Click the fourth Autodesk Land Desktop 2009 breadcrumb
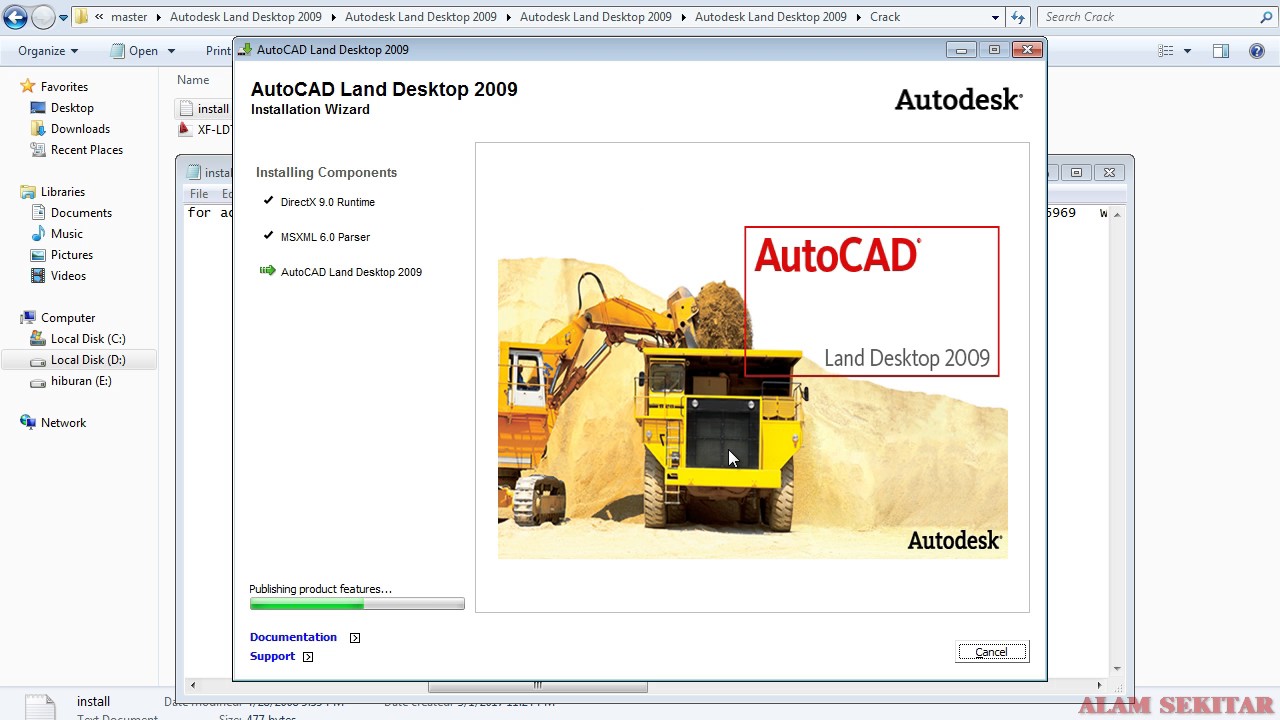 point(771,17)
